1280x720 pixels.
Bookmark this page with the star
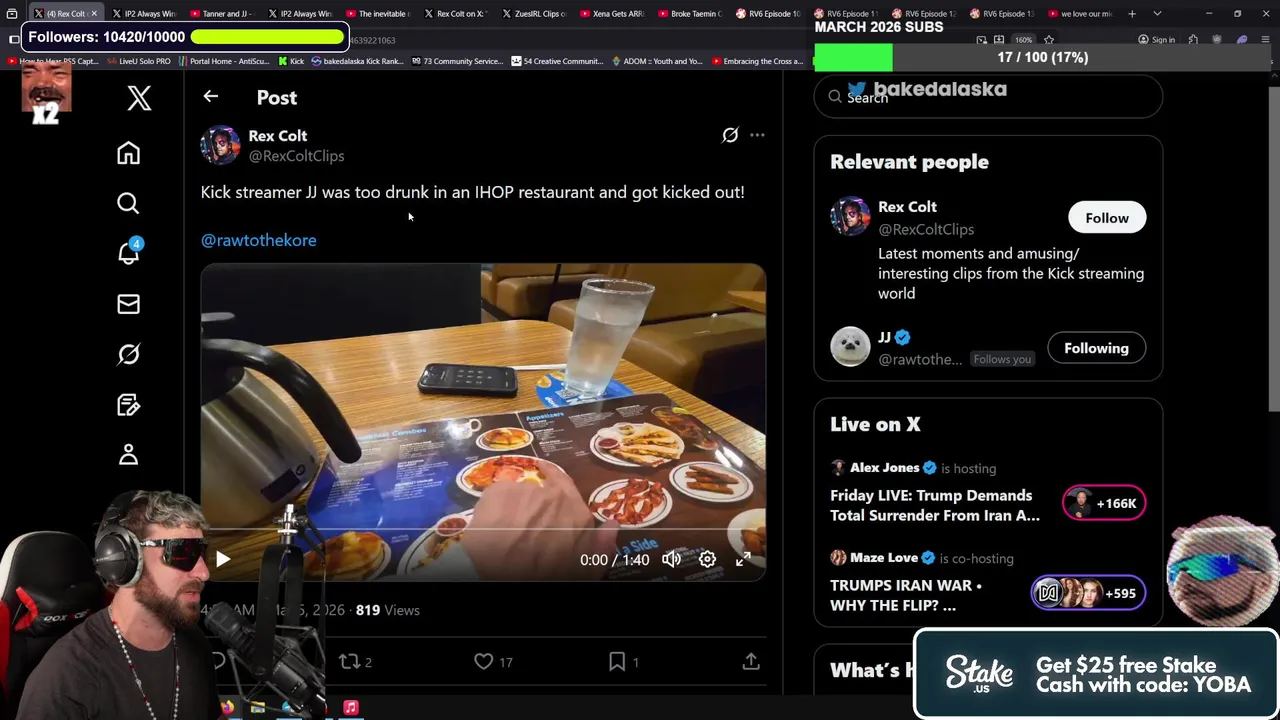click(1049, 40)
